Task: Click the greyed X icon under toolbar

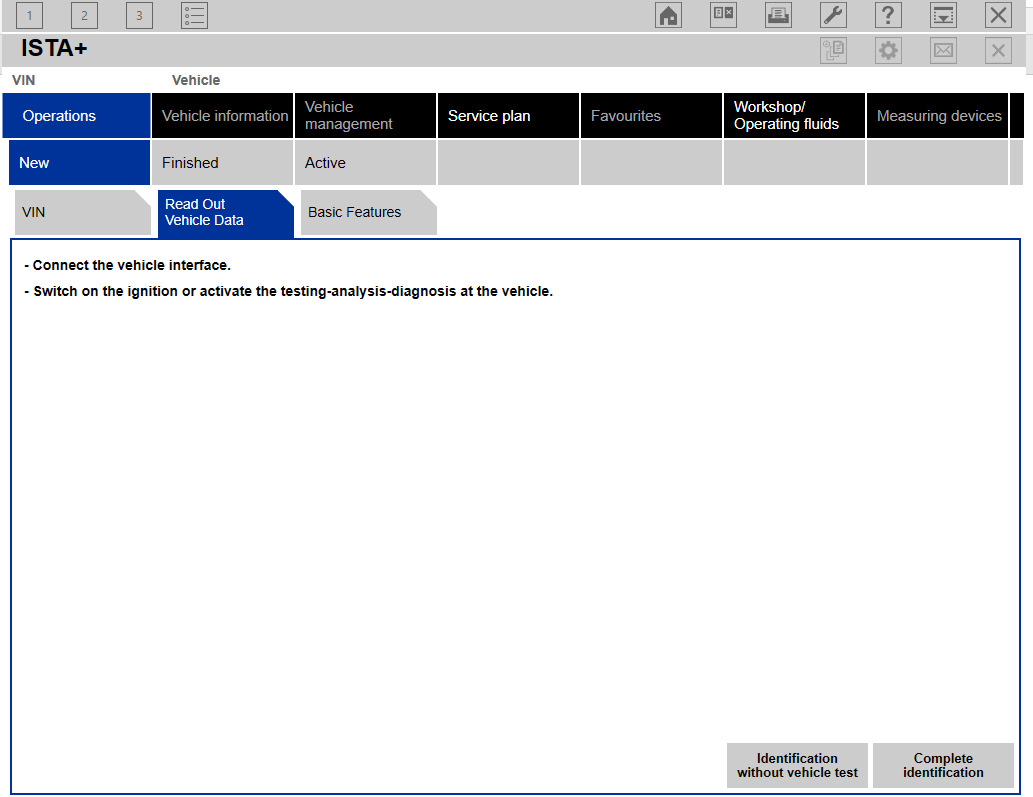Action: pyautogui.click(x=998, y=51)
